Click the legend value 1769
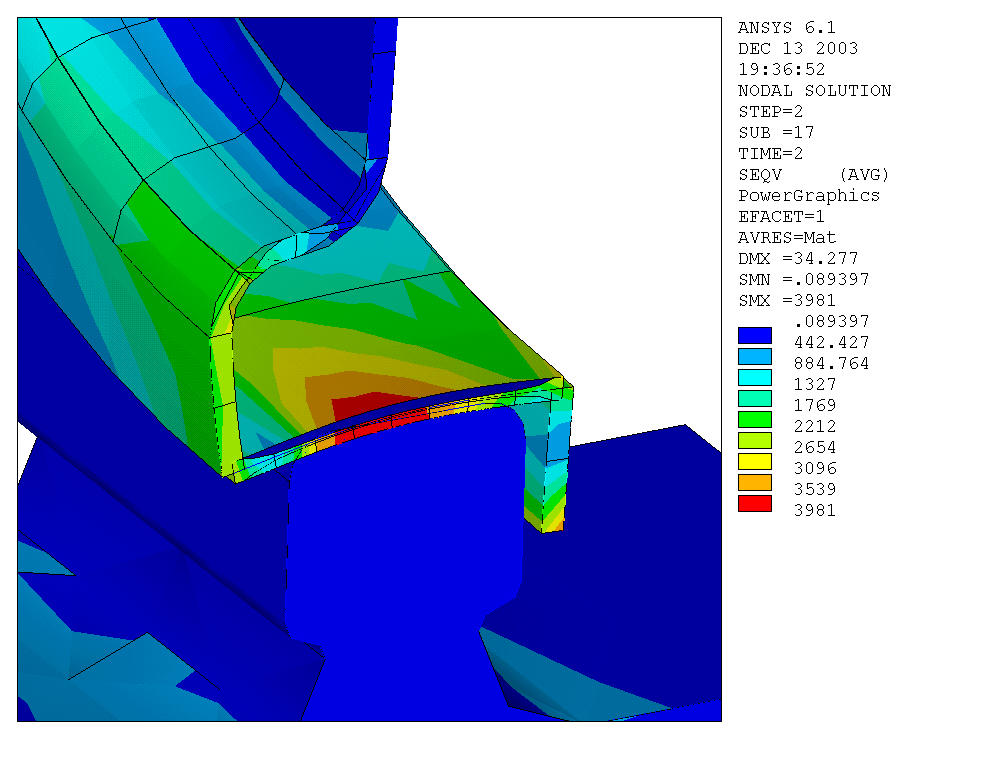The image size is (985, 783). [x=815, y=405]
